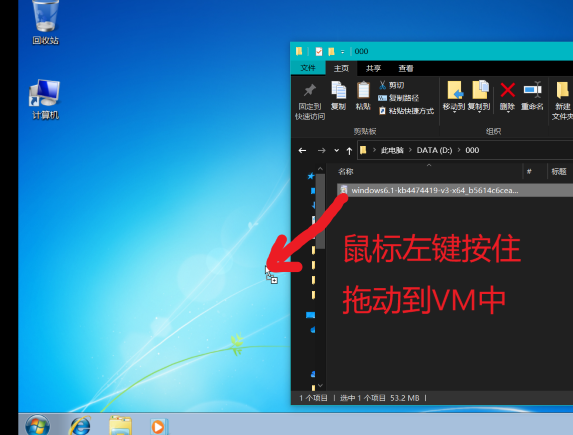This screenshot has height=435, width=573.
Task: Click This PC in address breadcrumb
Action: tap(392, 150)
